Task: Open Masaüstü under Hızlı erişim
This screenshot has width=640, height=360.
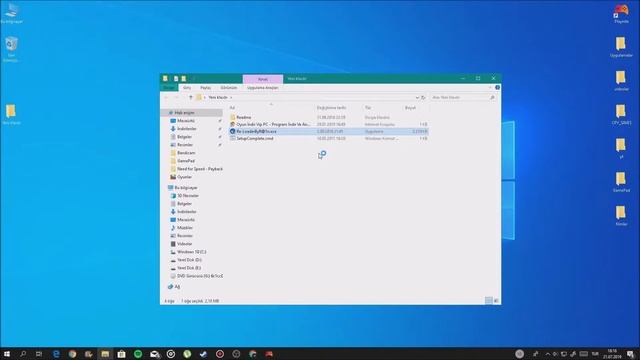Action: (186, 121)
